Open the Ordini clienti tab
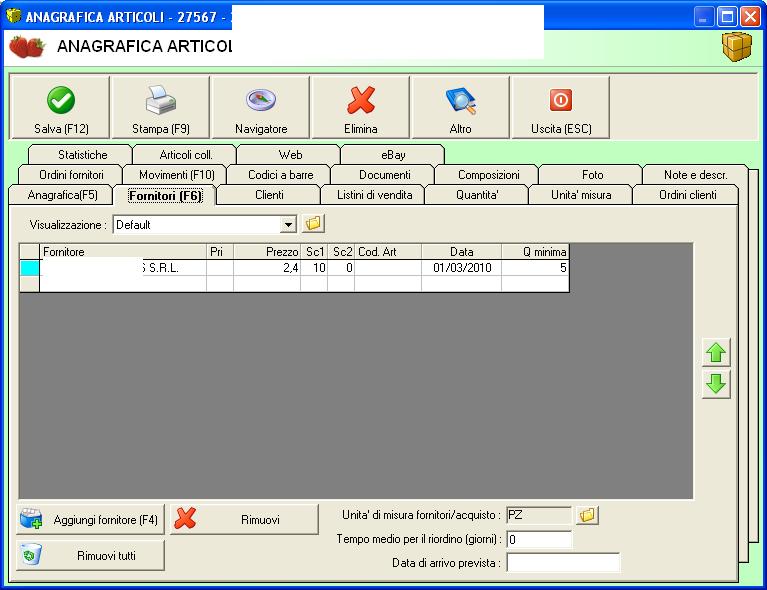The width and height of the screenshot is (767, 590). (x=687, y=195)
